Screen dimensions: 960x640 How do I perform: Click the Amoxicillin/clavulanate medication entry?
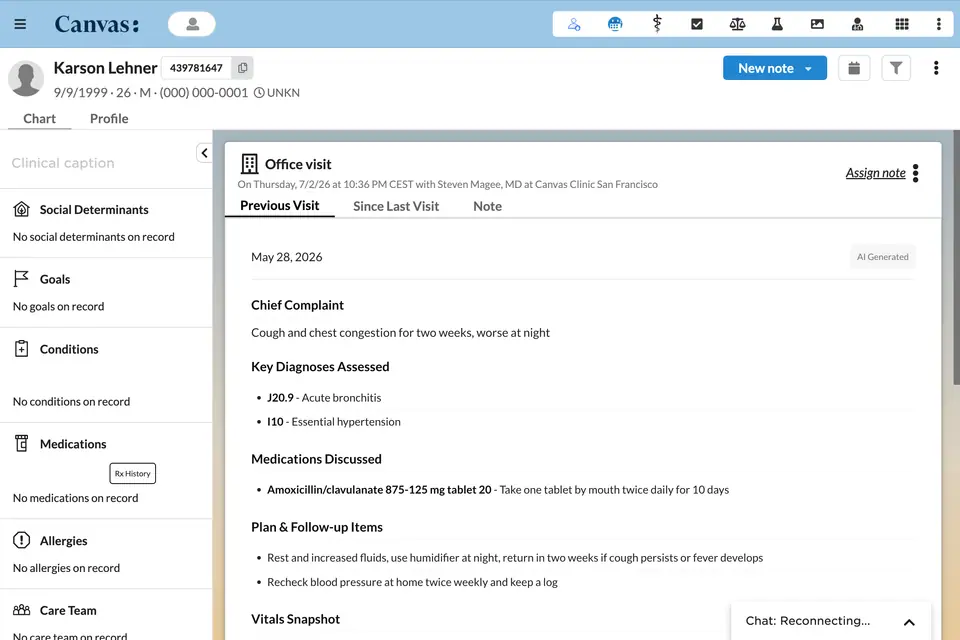[x=498, y=490]
